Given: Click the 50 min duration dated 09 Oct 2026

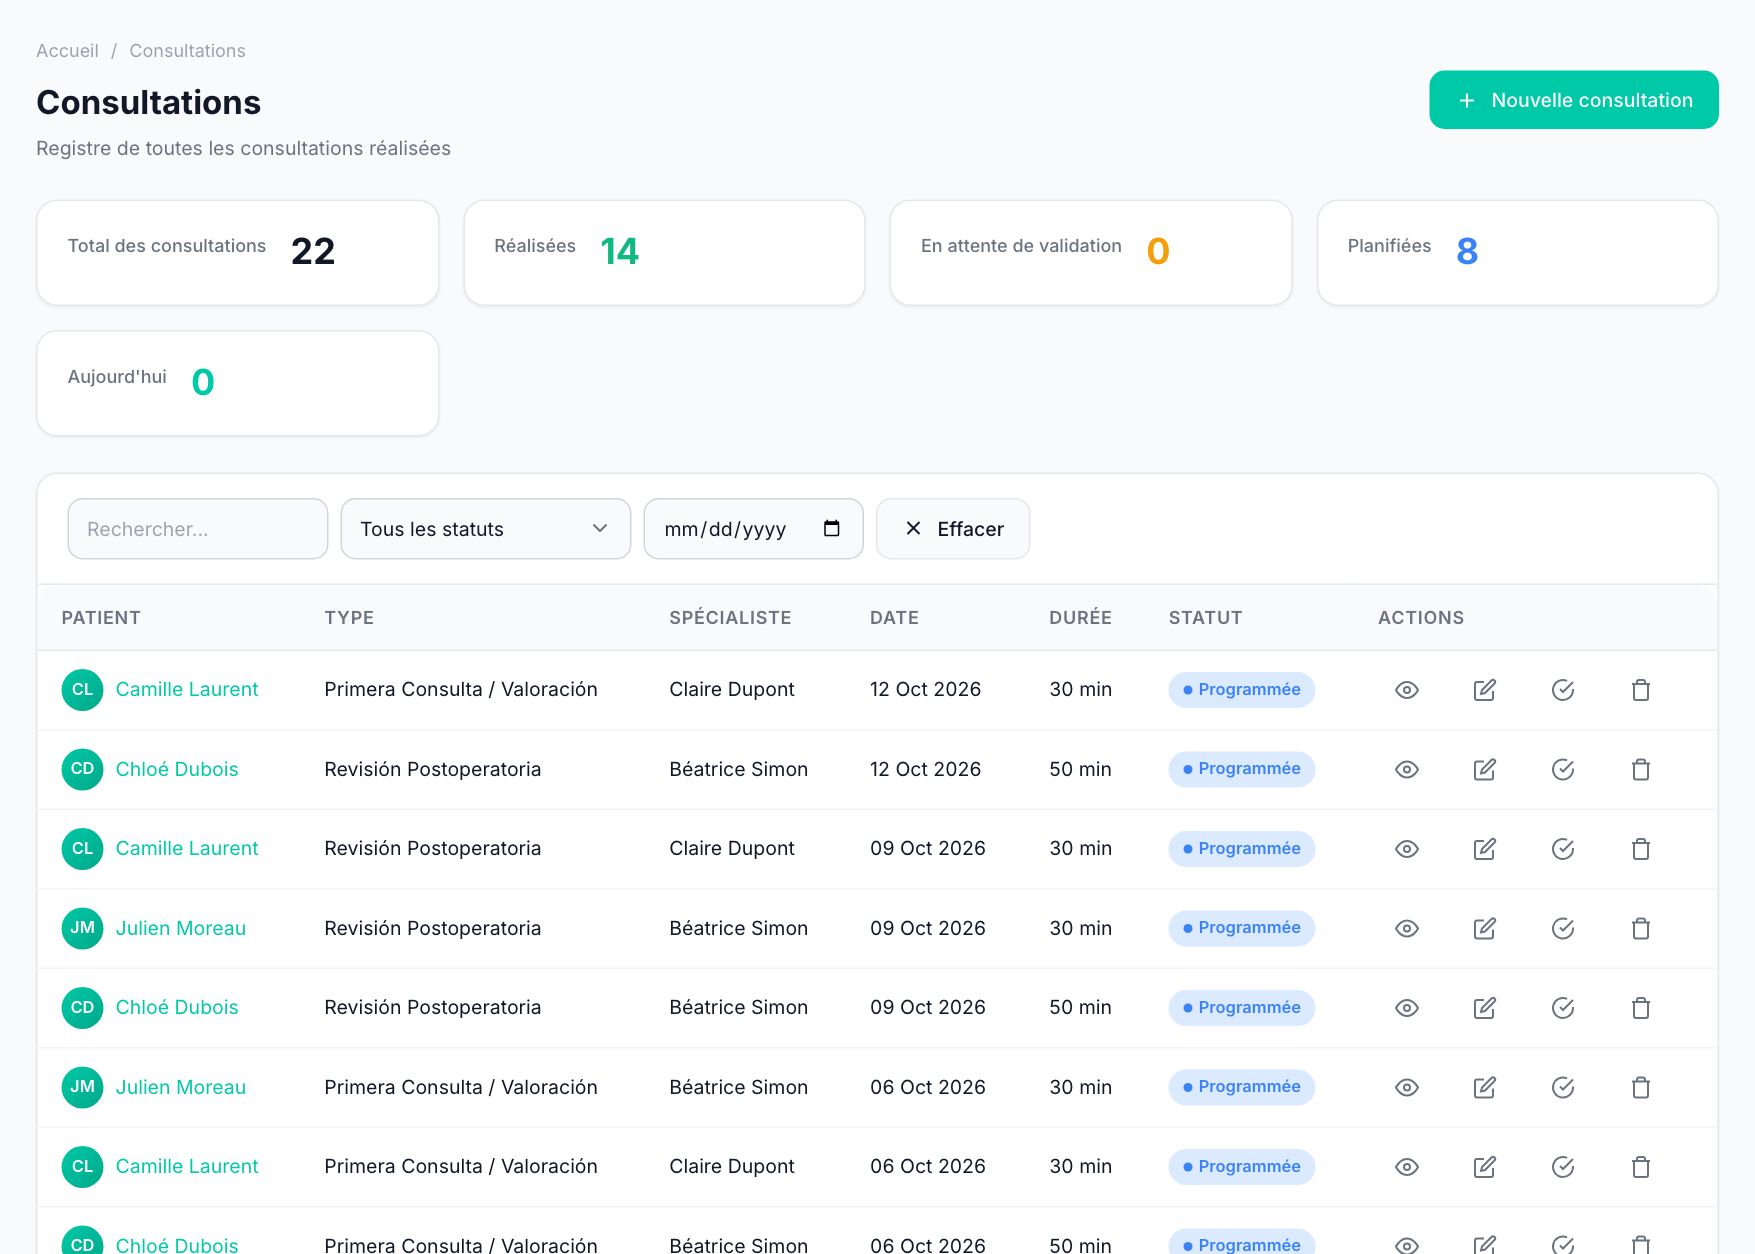Looking at the screenshot, I should coord(1080,1008).
